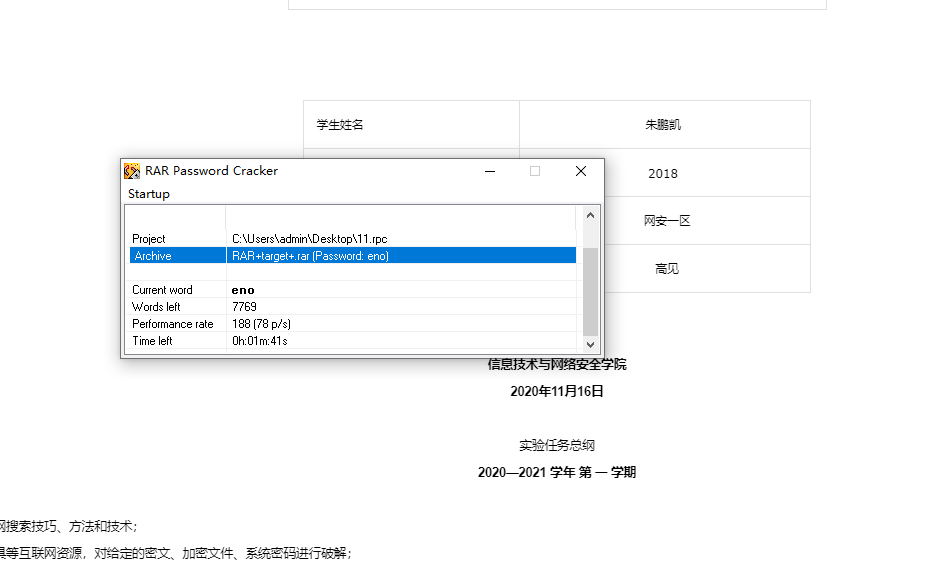Click the 网安一区 cell in document
The height and width of the screenshot is (570, 949).
point(667,221)
